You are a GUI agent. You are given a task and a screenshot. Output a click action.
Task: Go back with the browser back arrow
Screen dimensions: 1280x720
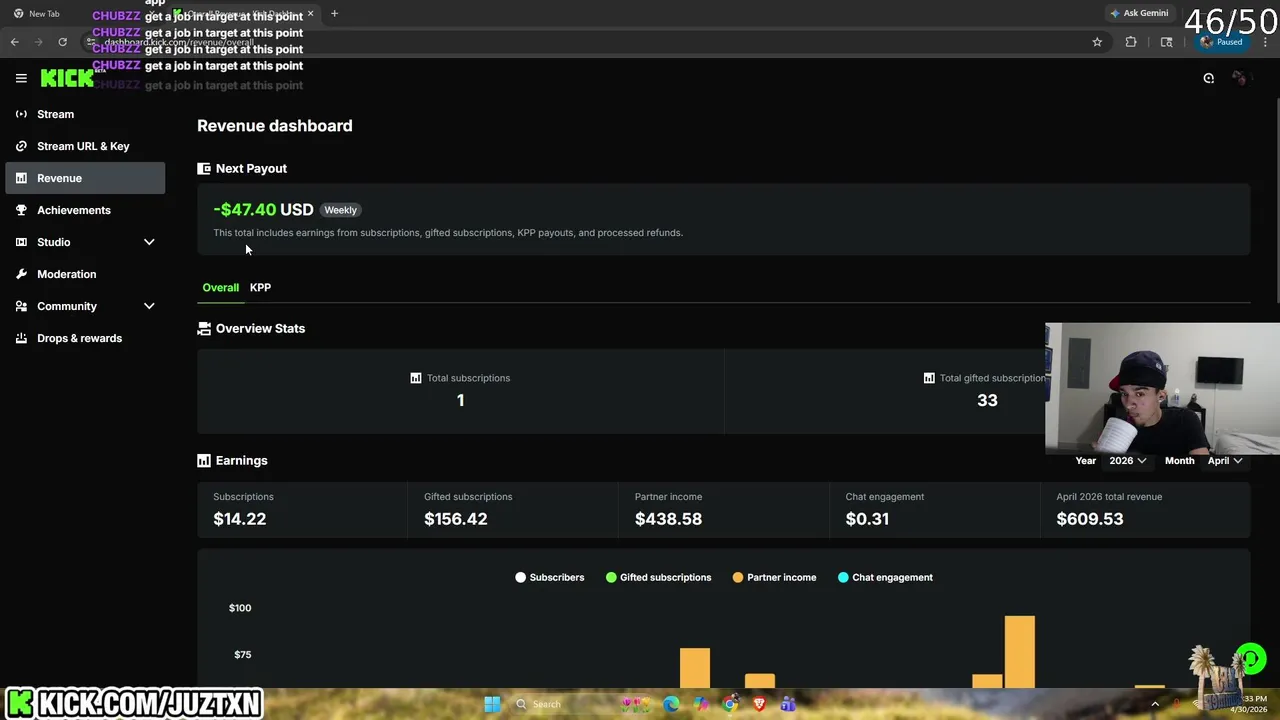(14, 42)
